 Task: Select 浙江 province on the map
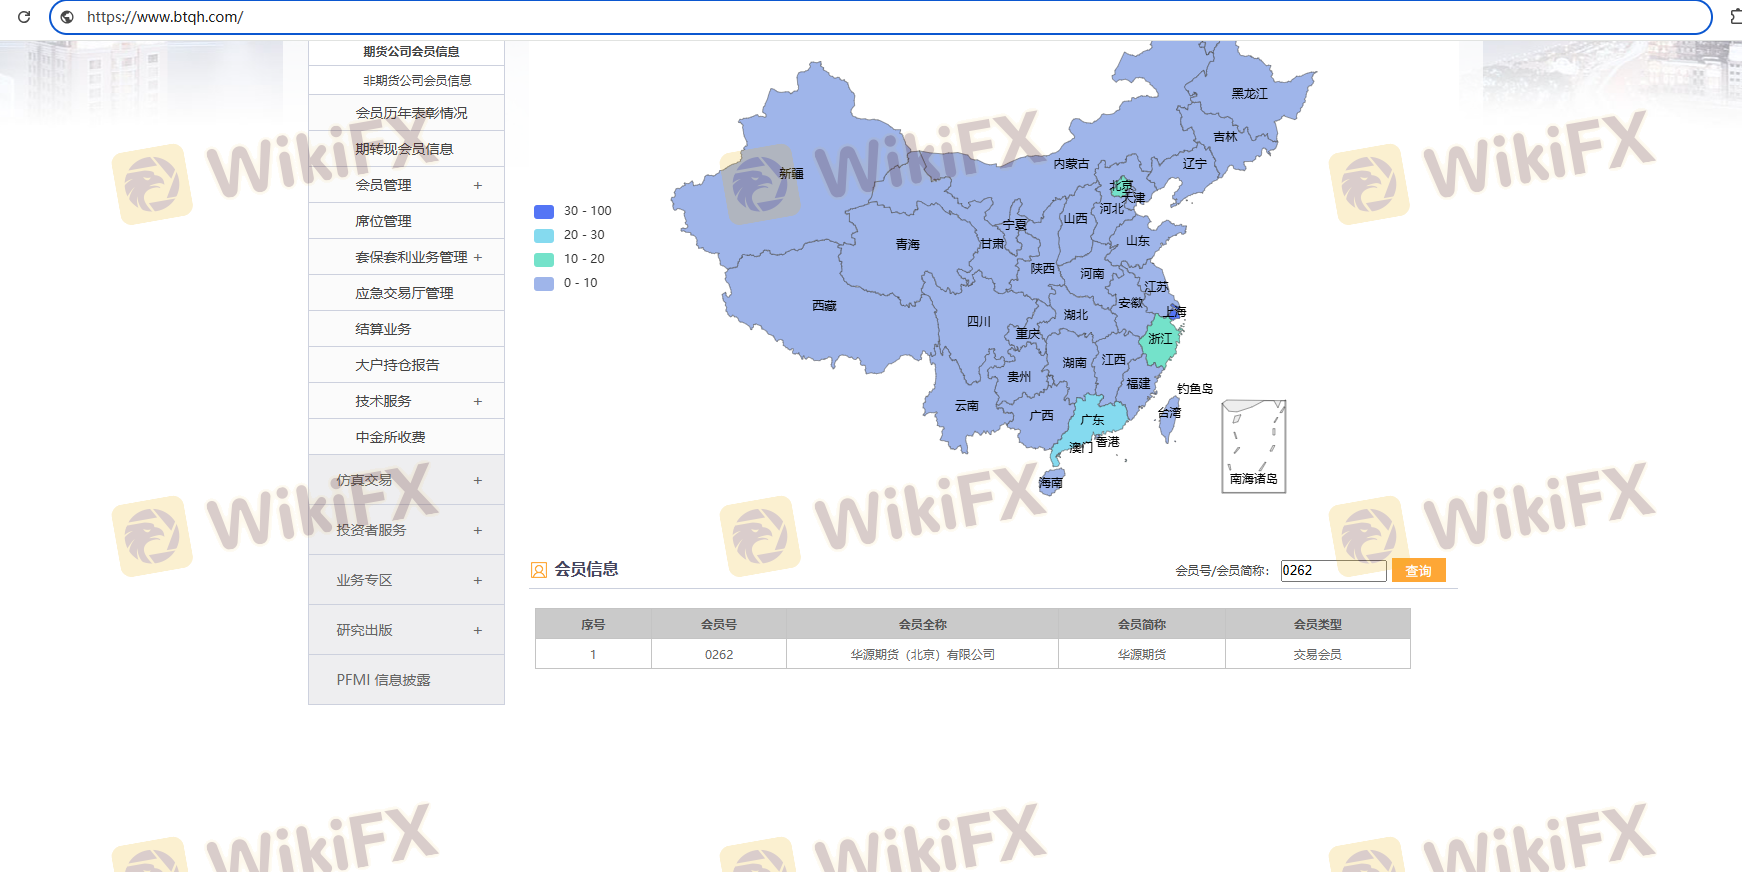[x=1160, y=340]
